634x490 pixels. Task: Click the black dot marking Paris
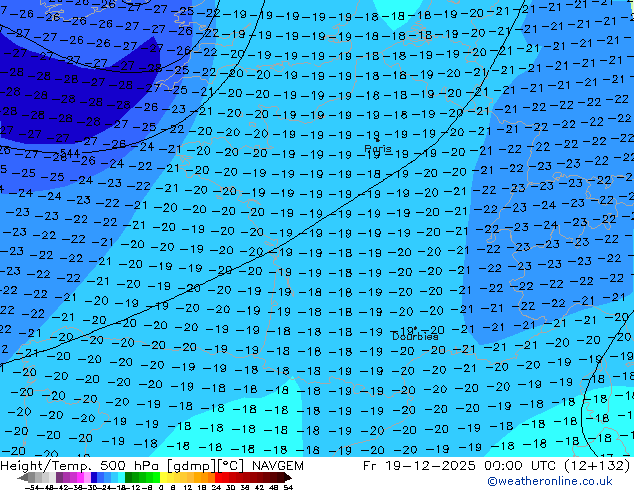click(378, 140)
